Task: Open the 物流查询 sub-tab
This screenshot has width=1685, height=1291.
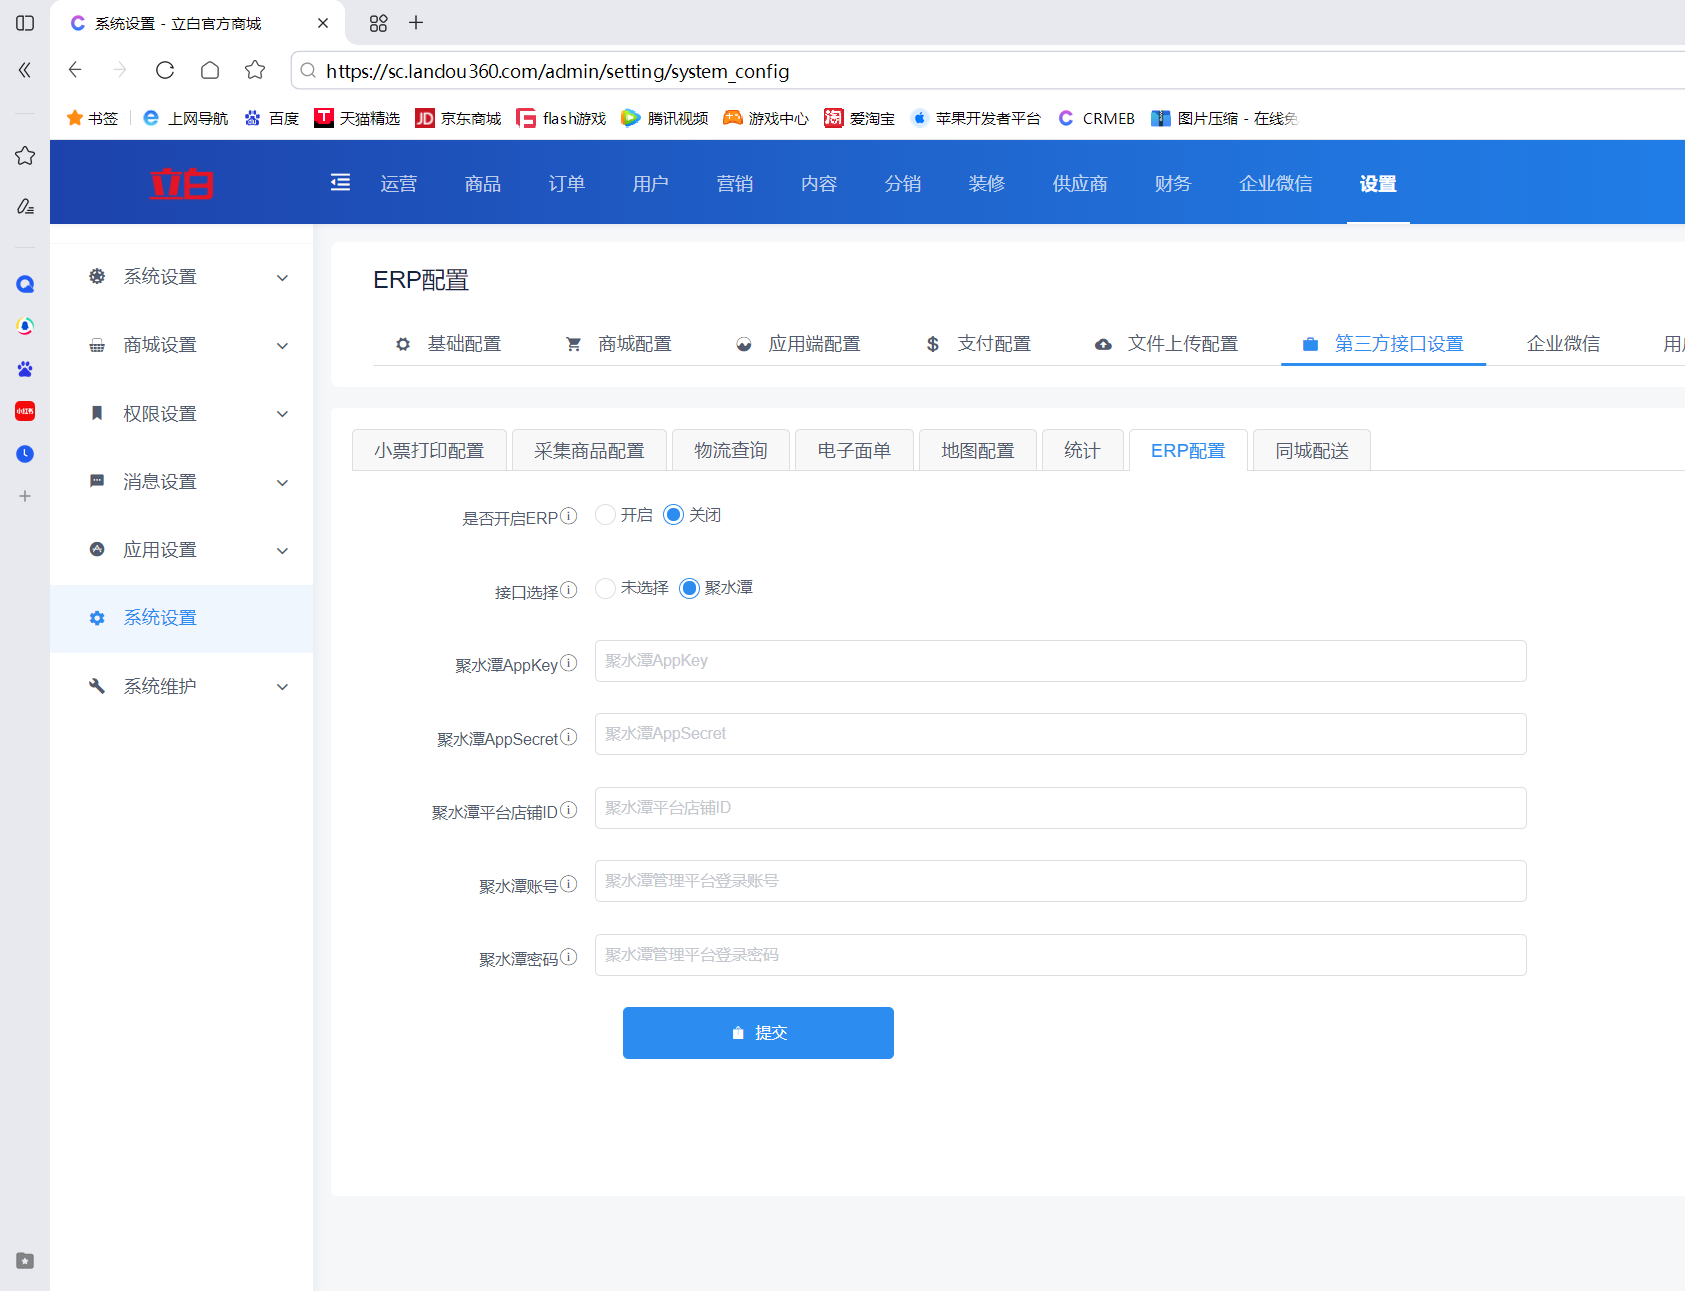Action: tap(731, 450)
